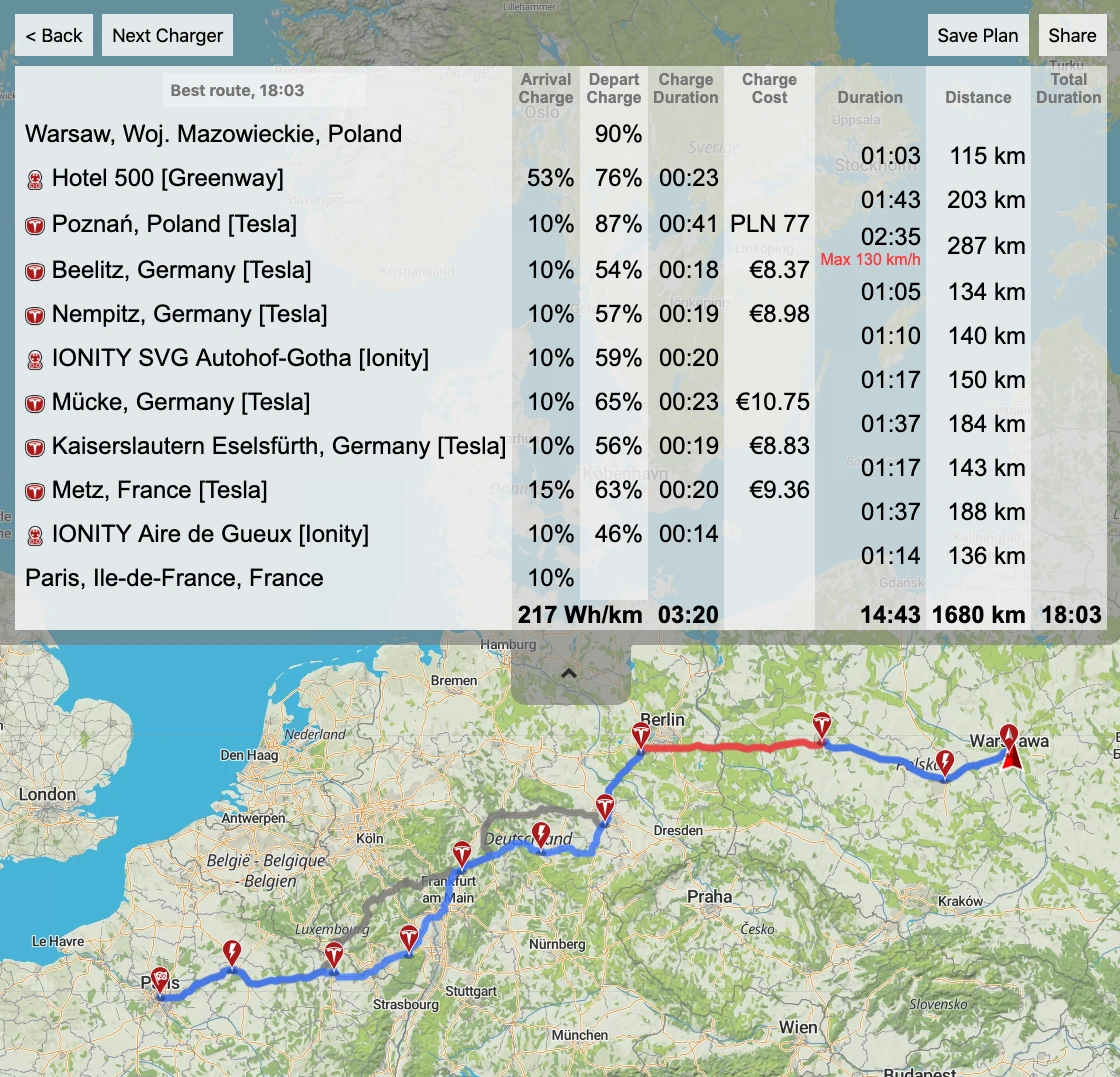Select the Poznań, Poland [Tesla] stop
This screenshot has width=1120, height=1077.
174,224
